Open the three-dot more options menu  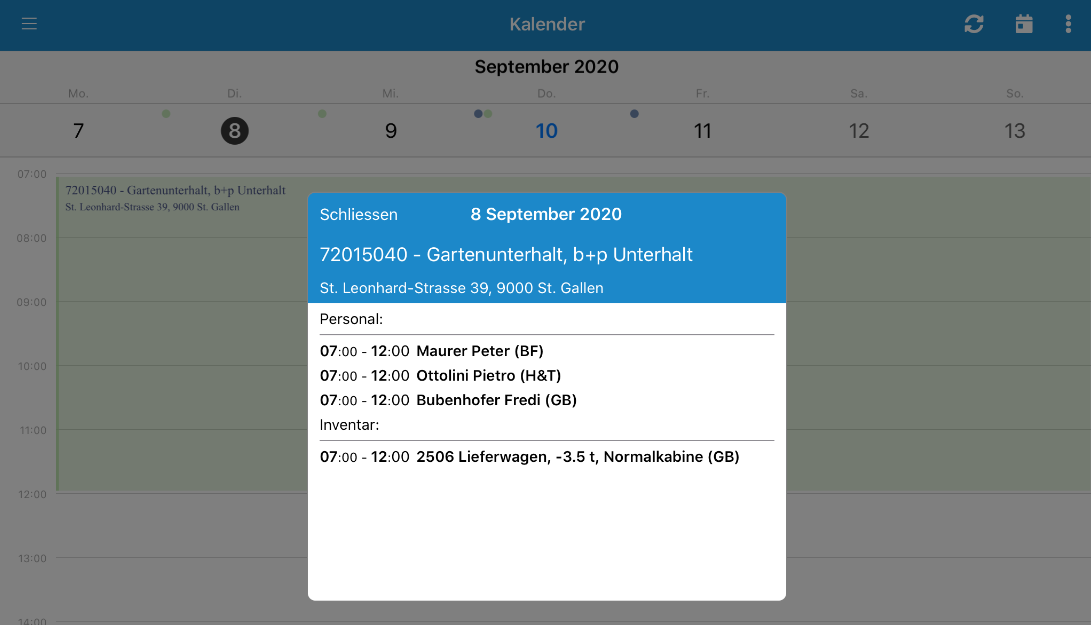[x=1068, y=24]
